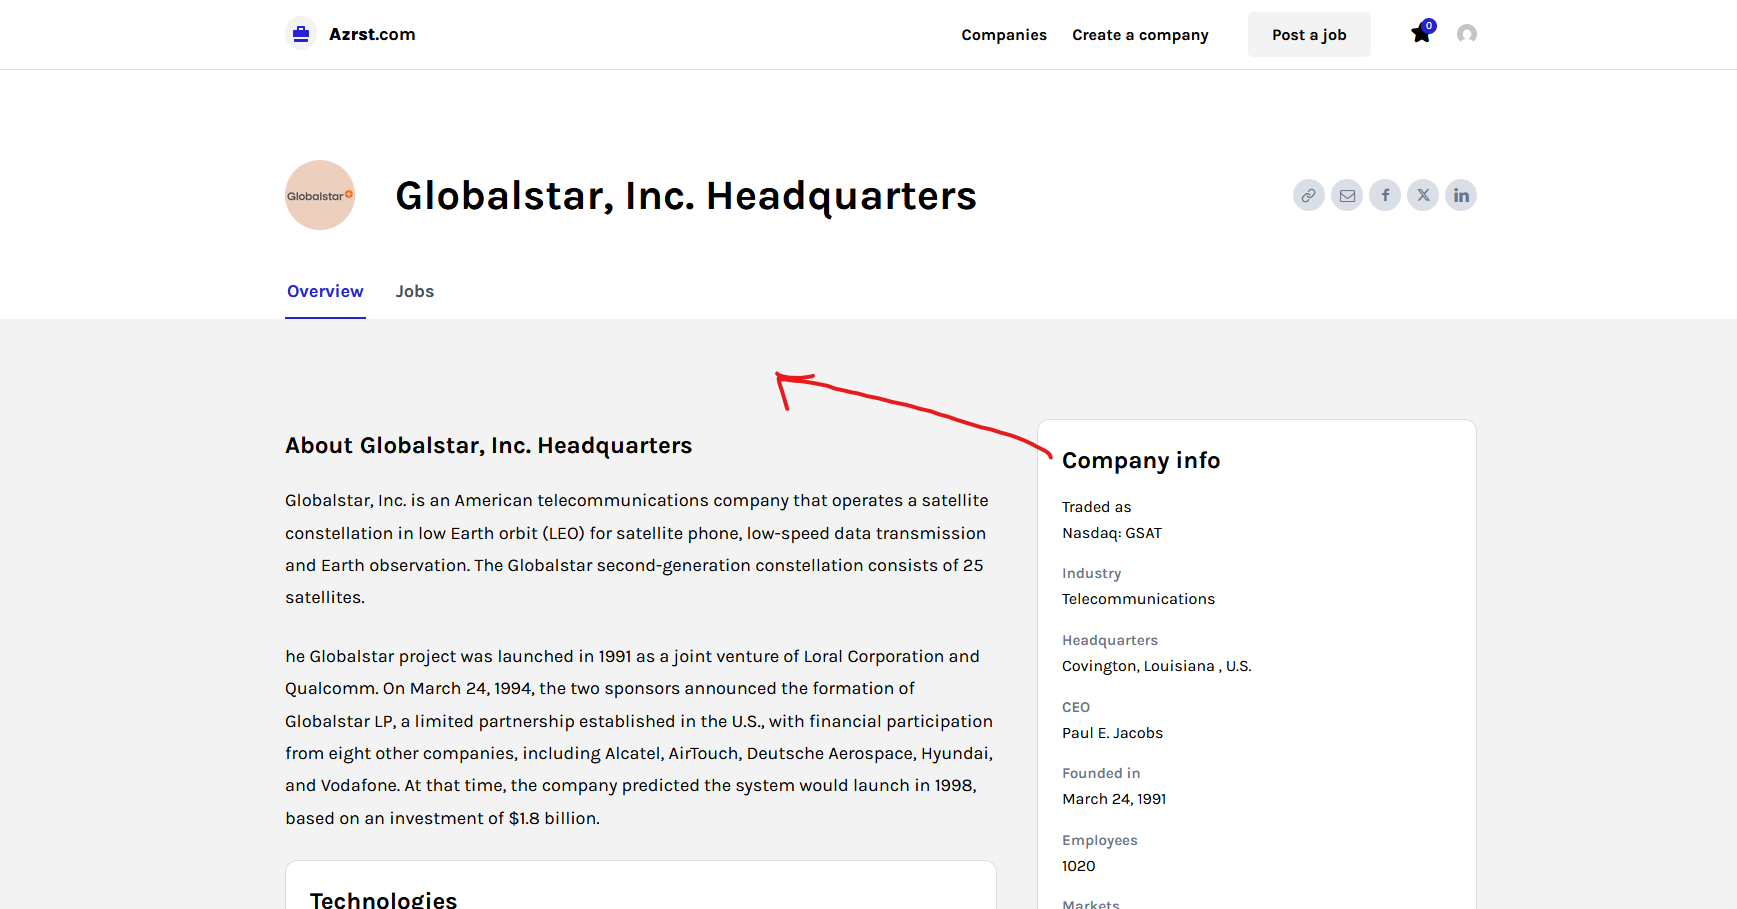Click the Globalstar company logo
The width and height of the screenshot is (1737, 909).
tap(320, 195)
